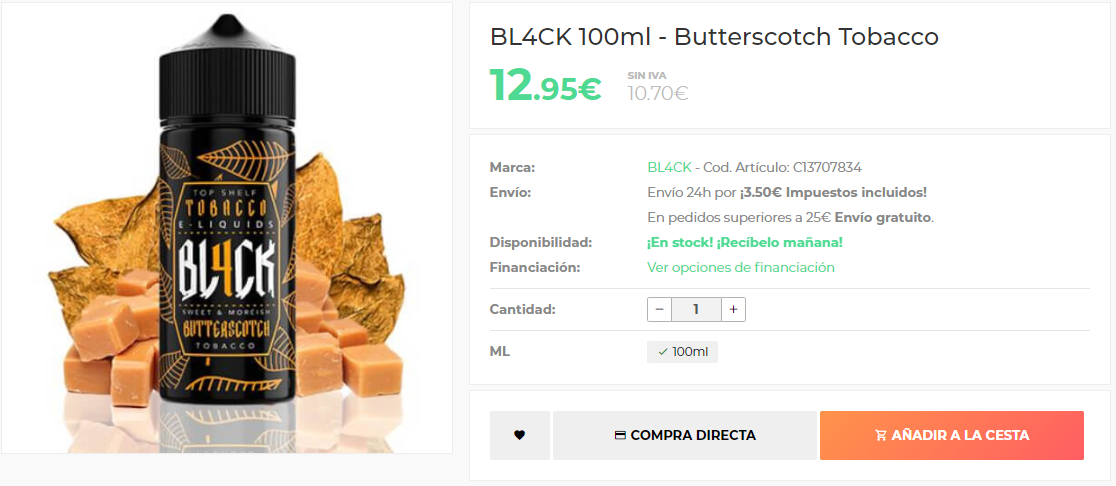Add item via AÑADIR A LA CESTA
This screenshot has width=1116, height=486.
pos(952,435)
